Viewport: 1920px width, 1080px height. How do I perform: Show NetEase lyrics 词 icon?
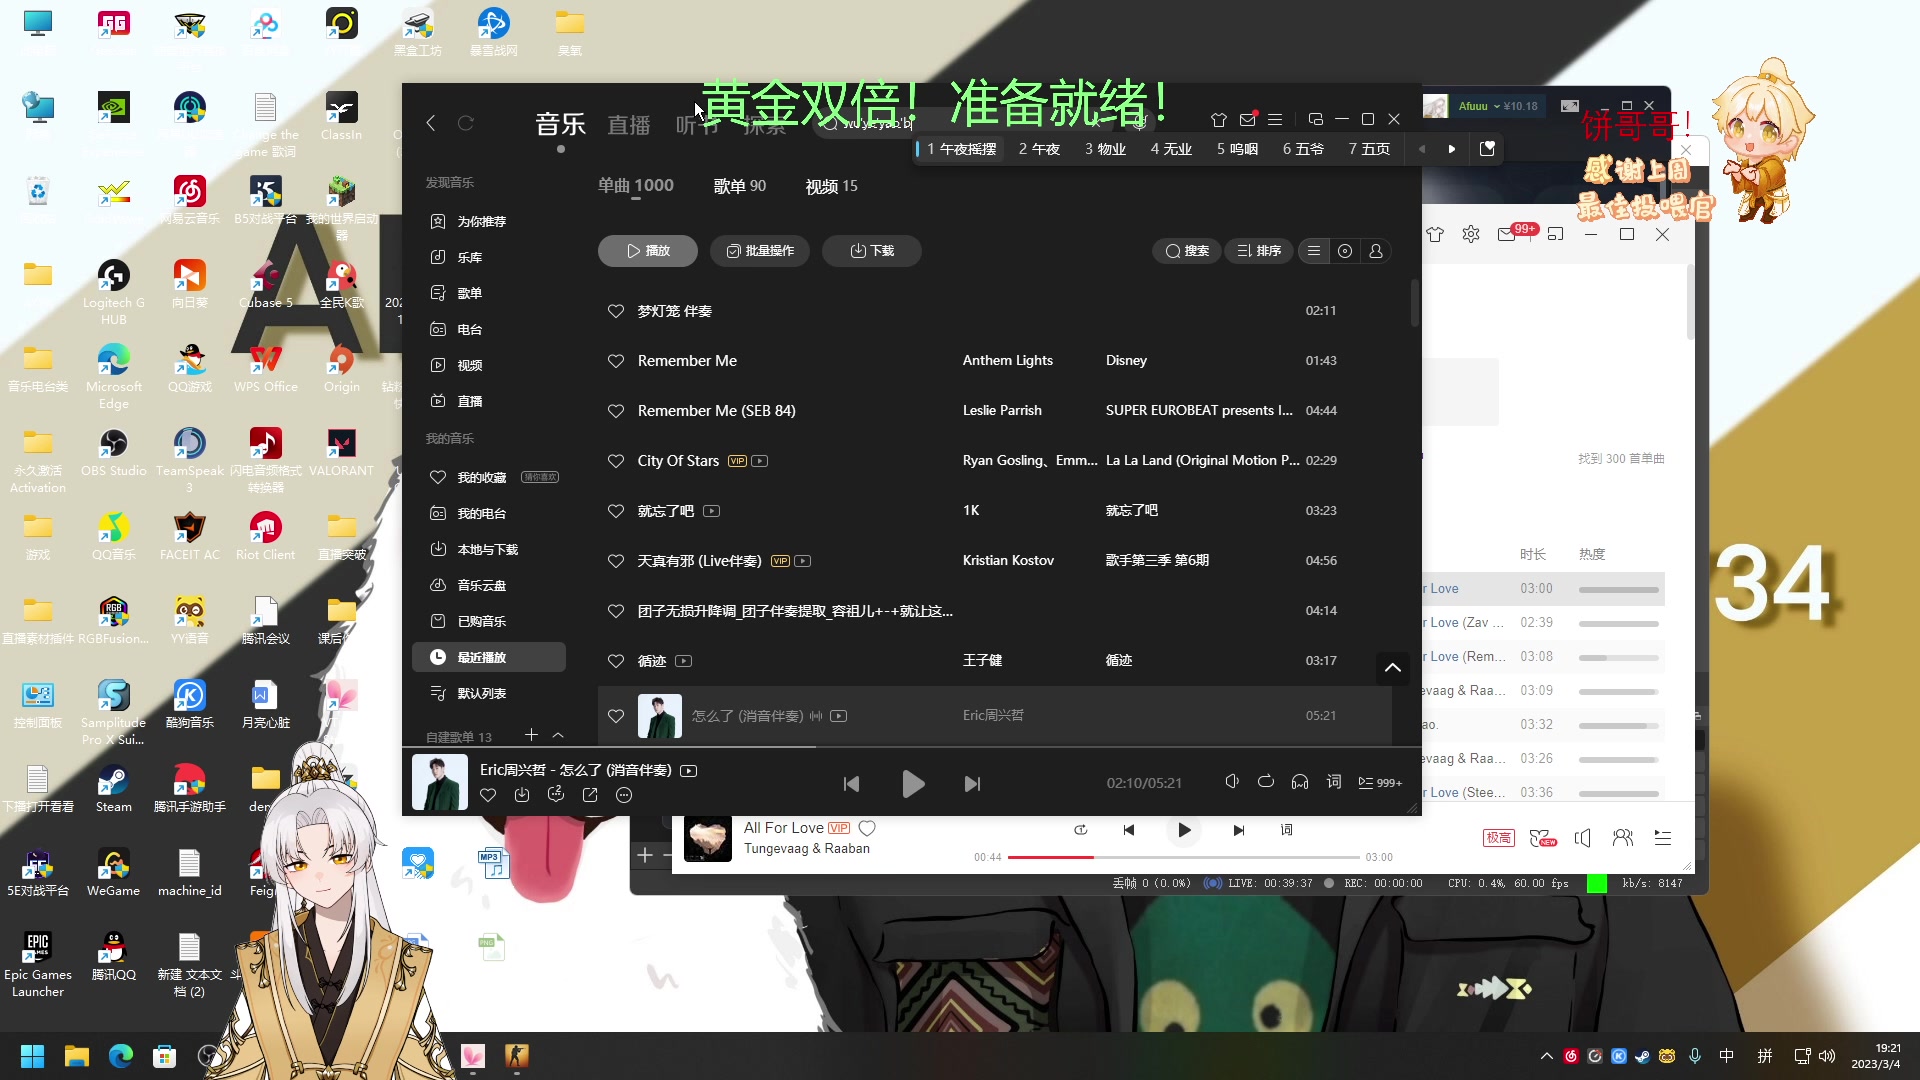coord(1287,830)
